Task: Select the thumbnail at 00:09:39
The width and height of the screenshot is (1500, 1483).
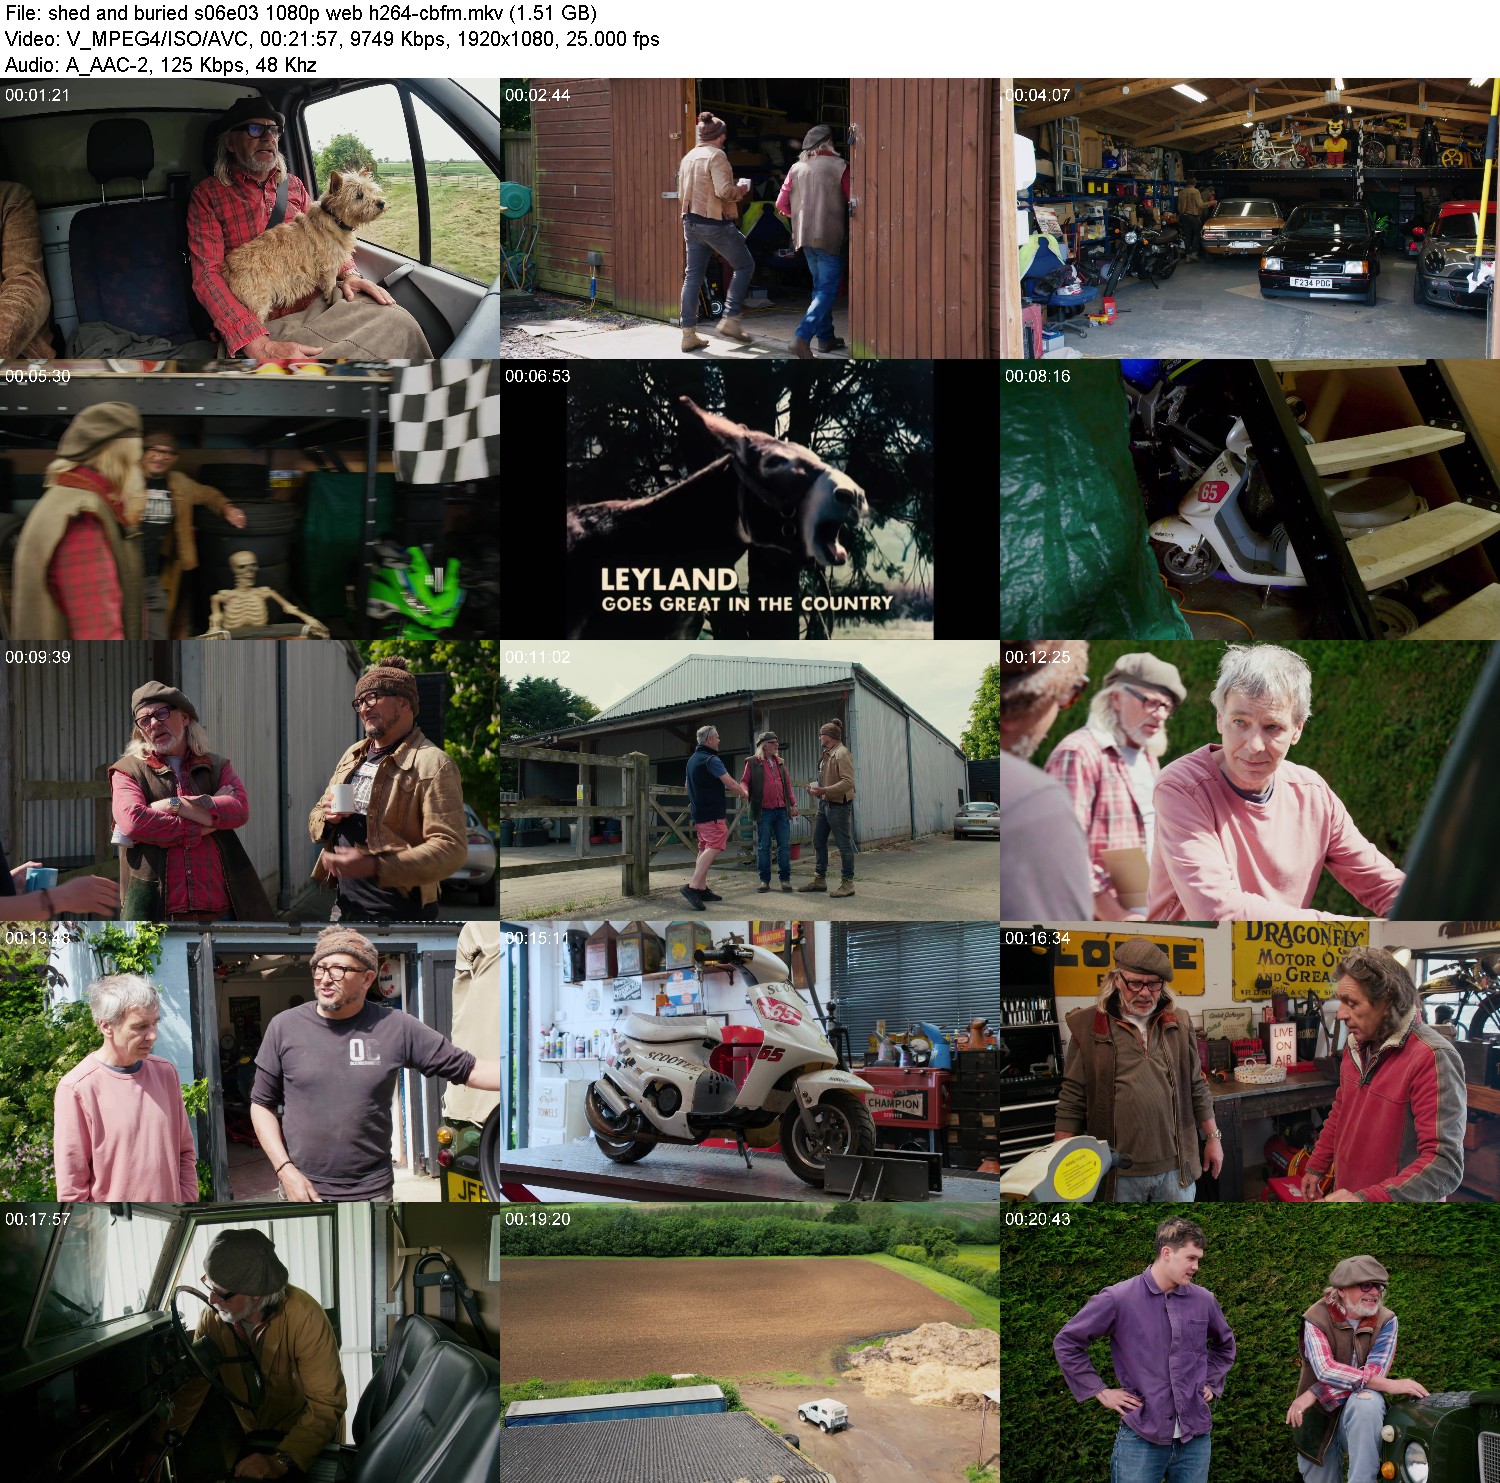Action: point(249,781)
